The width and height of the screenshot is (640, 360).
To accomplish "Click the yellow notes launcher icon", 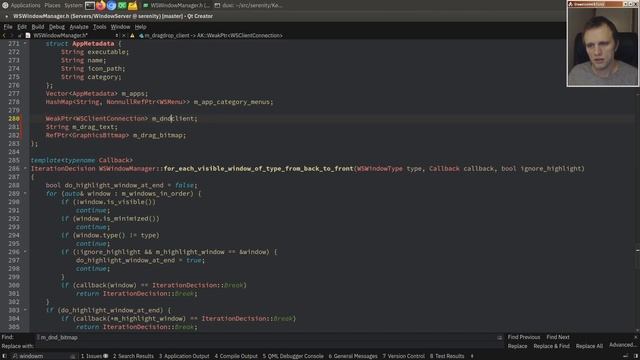I will point(133,5).
